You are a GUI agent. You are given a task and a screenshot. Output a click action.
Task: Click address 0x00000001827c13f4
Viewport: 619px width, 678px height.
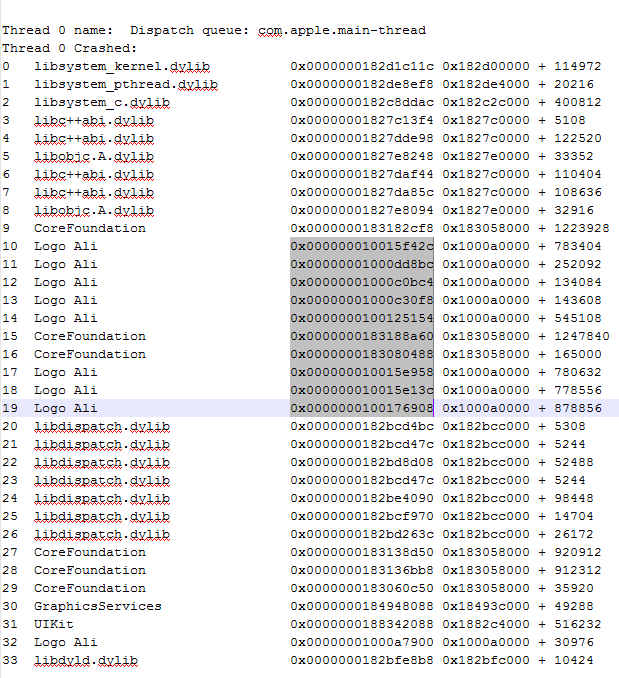[x=362, y=120]
